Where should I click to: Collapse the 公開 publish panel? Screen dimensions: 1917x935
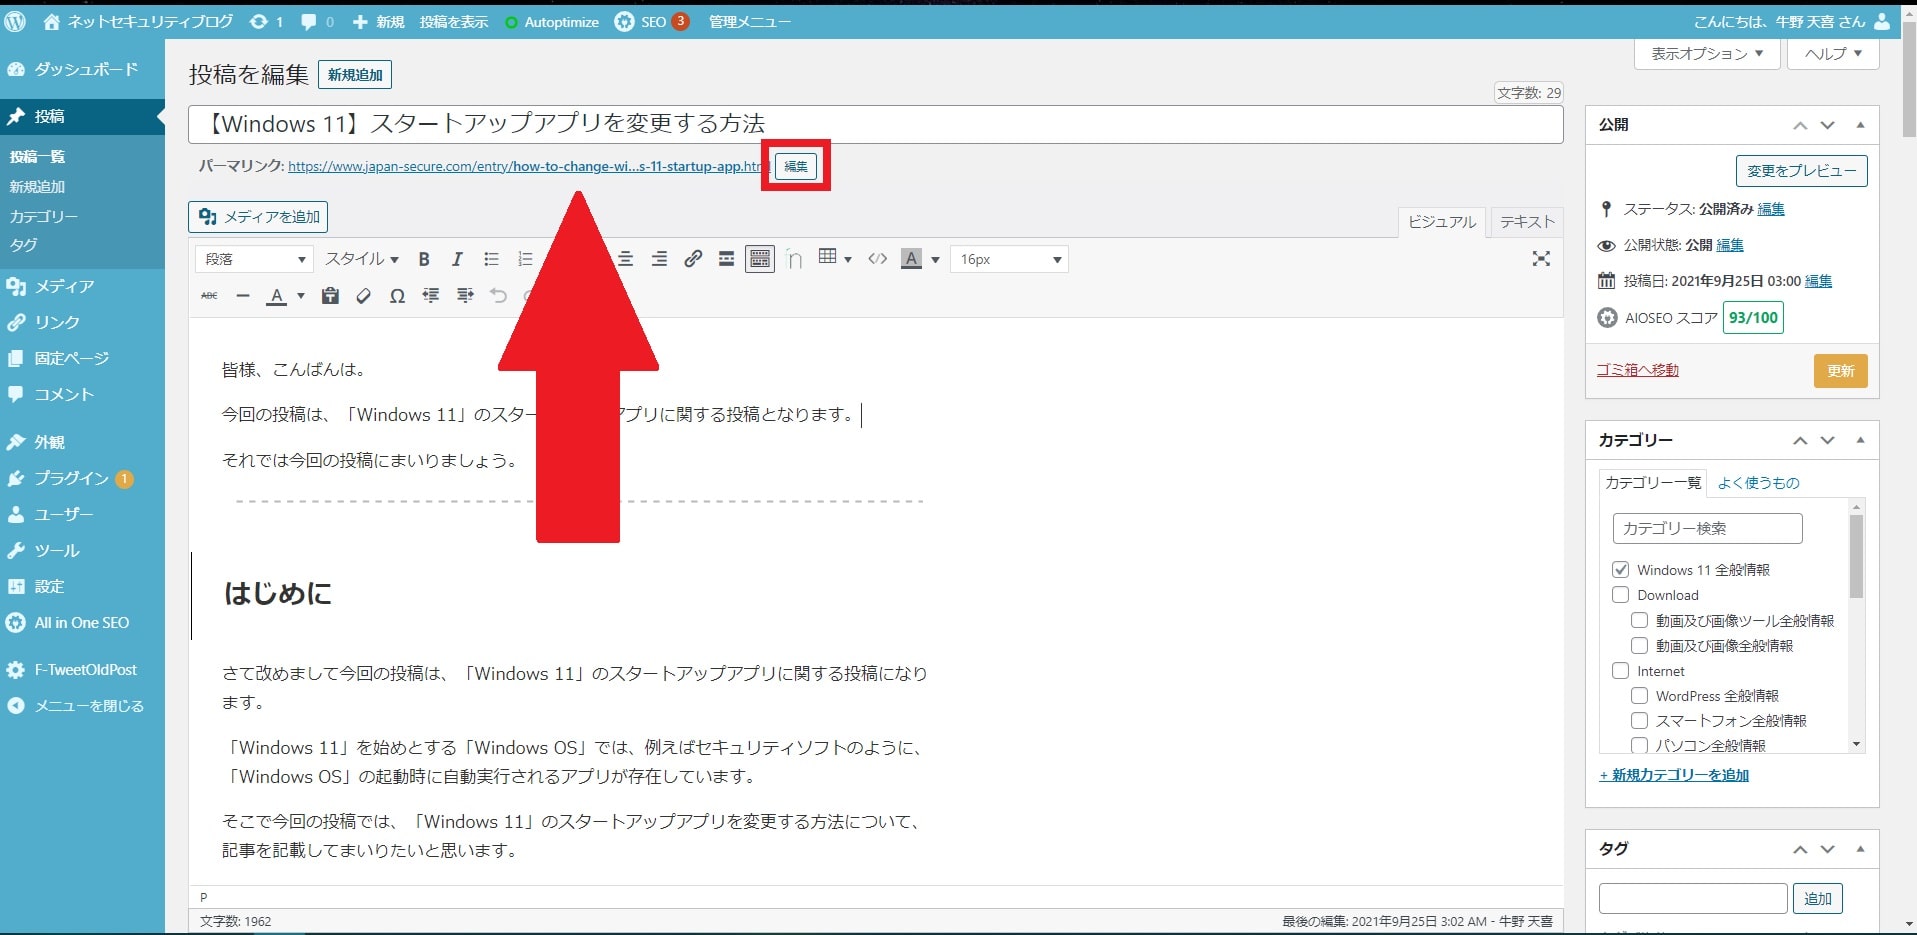click(1860, 125)
